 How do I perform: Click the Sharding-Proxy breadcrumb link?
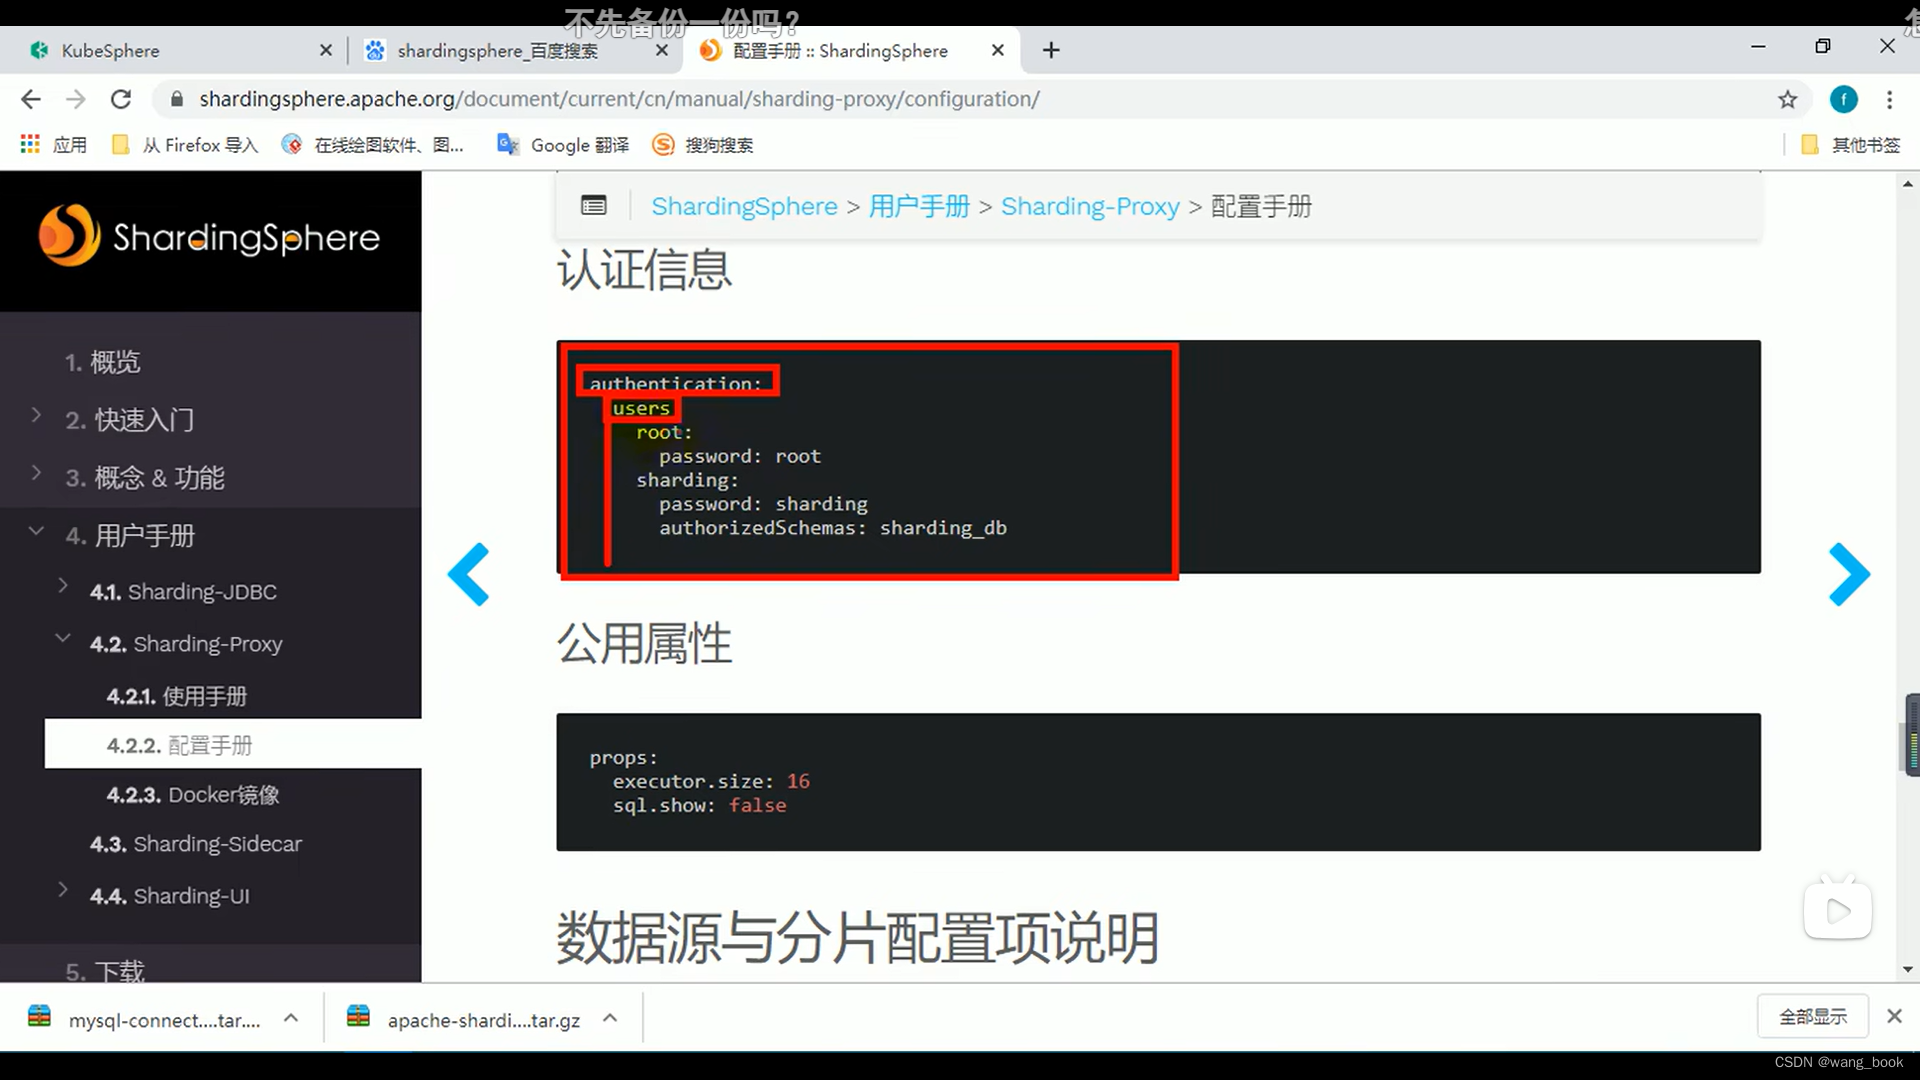(x=1090, y=206)
